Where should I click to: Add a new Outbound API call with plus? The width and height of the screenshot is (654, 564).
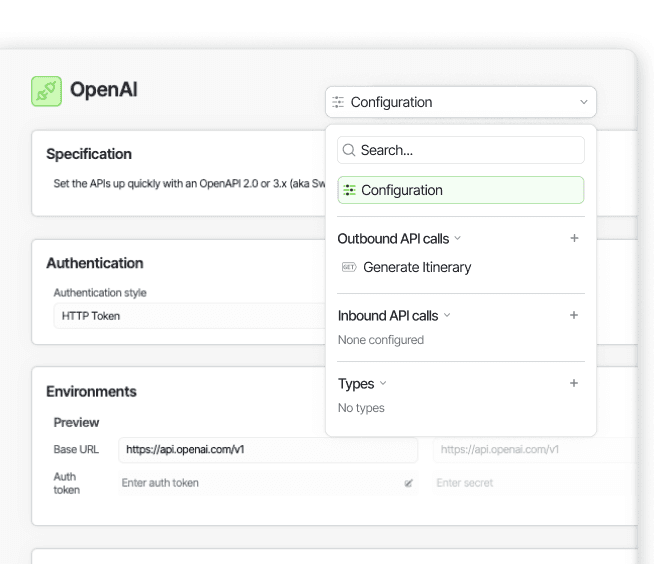pos(574,238)
